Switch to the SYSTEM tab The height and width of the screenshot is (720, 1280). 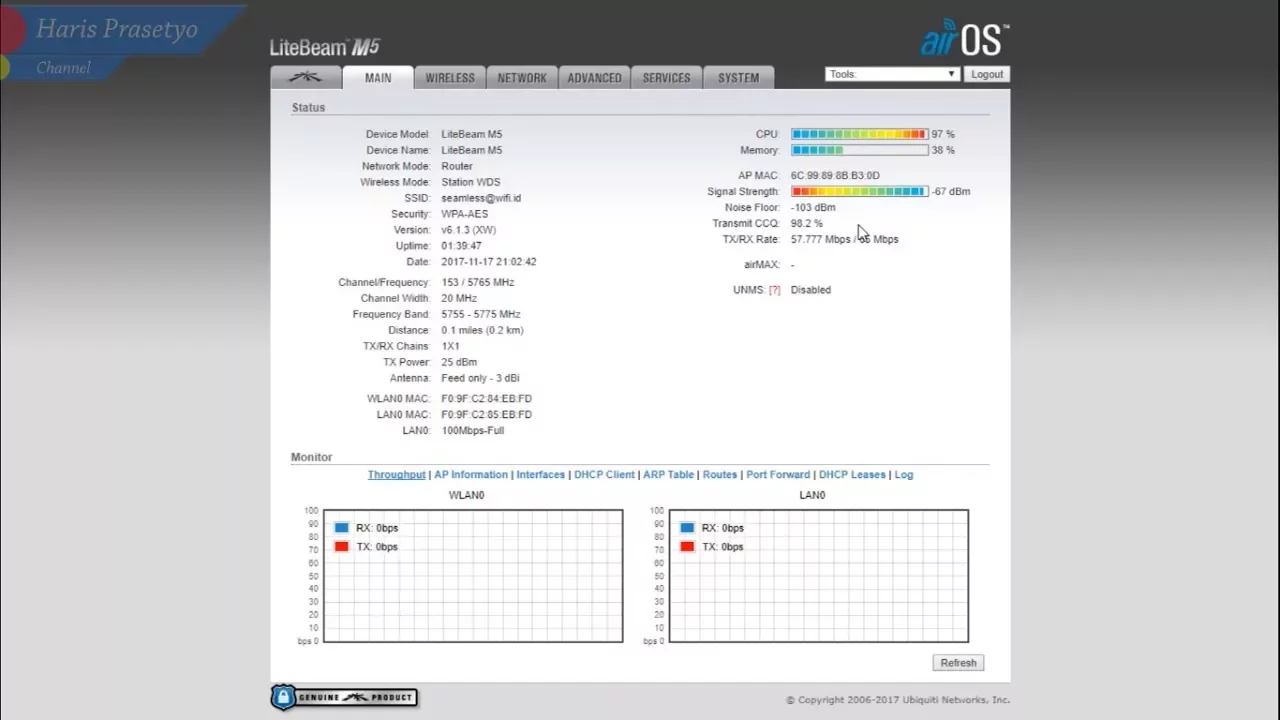coord(738,77)
